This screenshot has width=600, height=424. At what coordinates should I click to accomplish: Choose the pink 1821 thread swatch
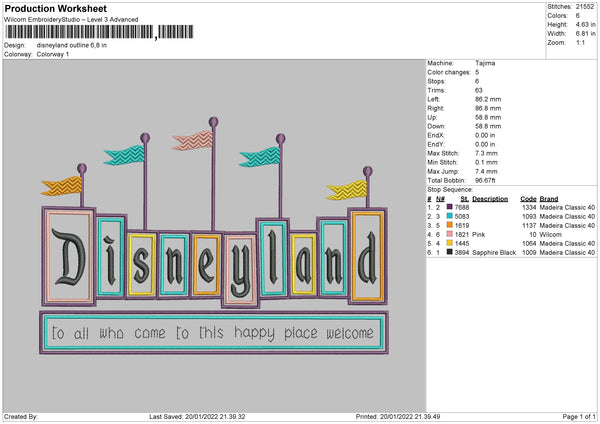pos(450,234)
